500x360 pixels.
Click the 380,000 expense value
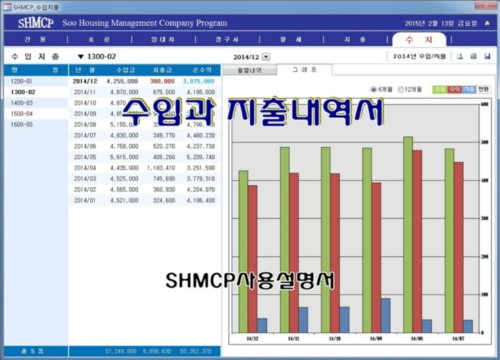[x=162, y=81]
